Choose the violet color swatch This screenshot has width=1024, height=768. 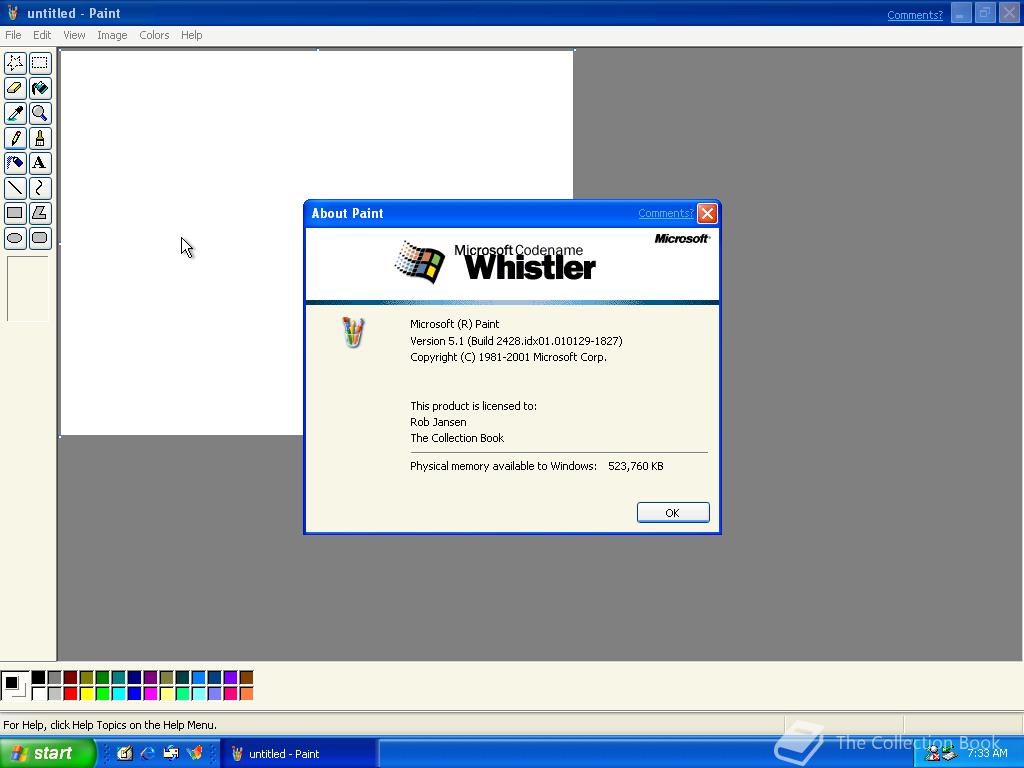pyautogui.click(x=231, y=678)
